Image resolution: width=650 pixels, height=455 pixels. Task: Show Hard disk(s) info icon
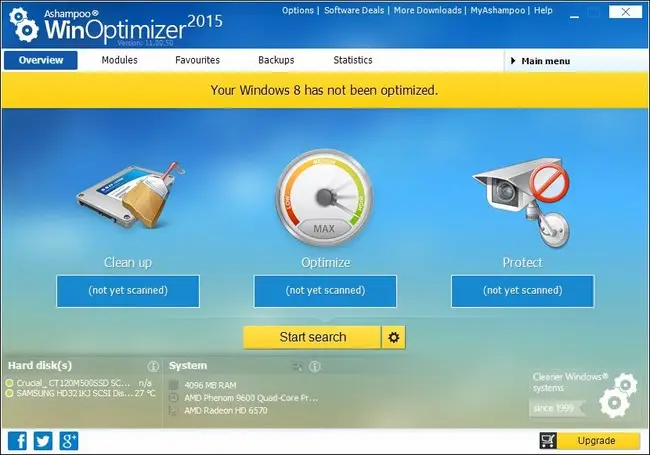[153, 366]
